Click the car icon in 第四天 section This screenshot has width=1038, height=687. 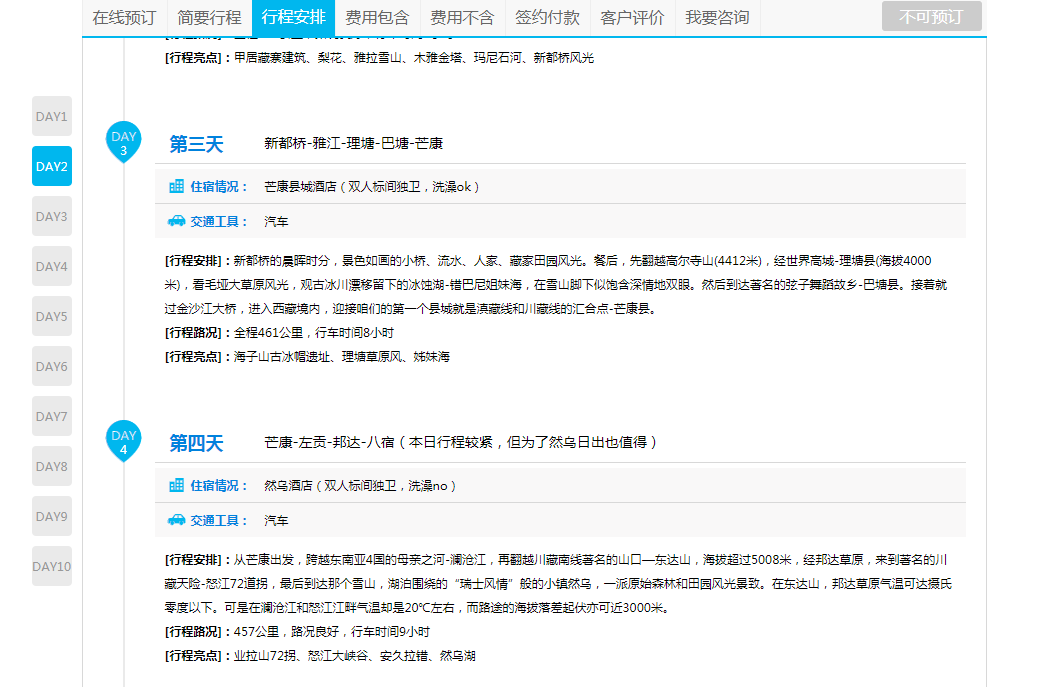[x=177, y=520]
